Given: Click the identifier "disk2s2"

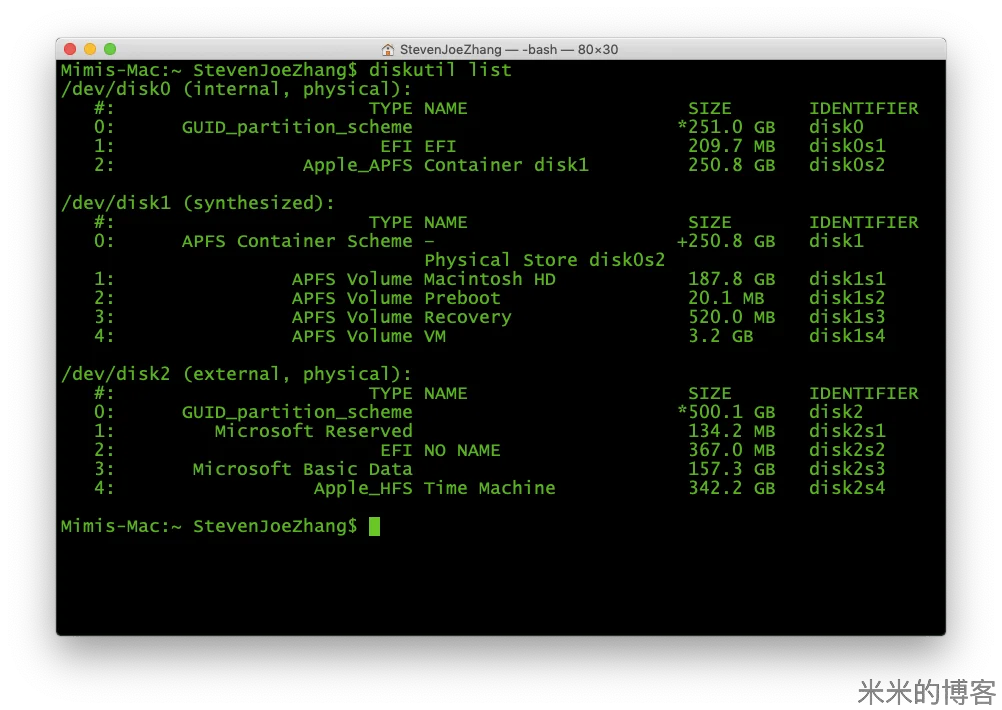Looking at the screenshot, I should (x=847, y=450).
